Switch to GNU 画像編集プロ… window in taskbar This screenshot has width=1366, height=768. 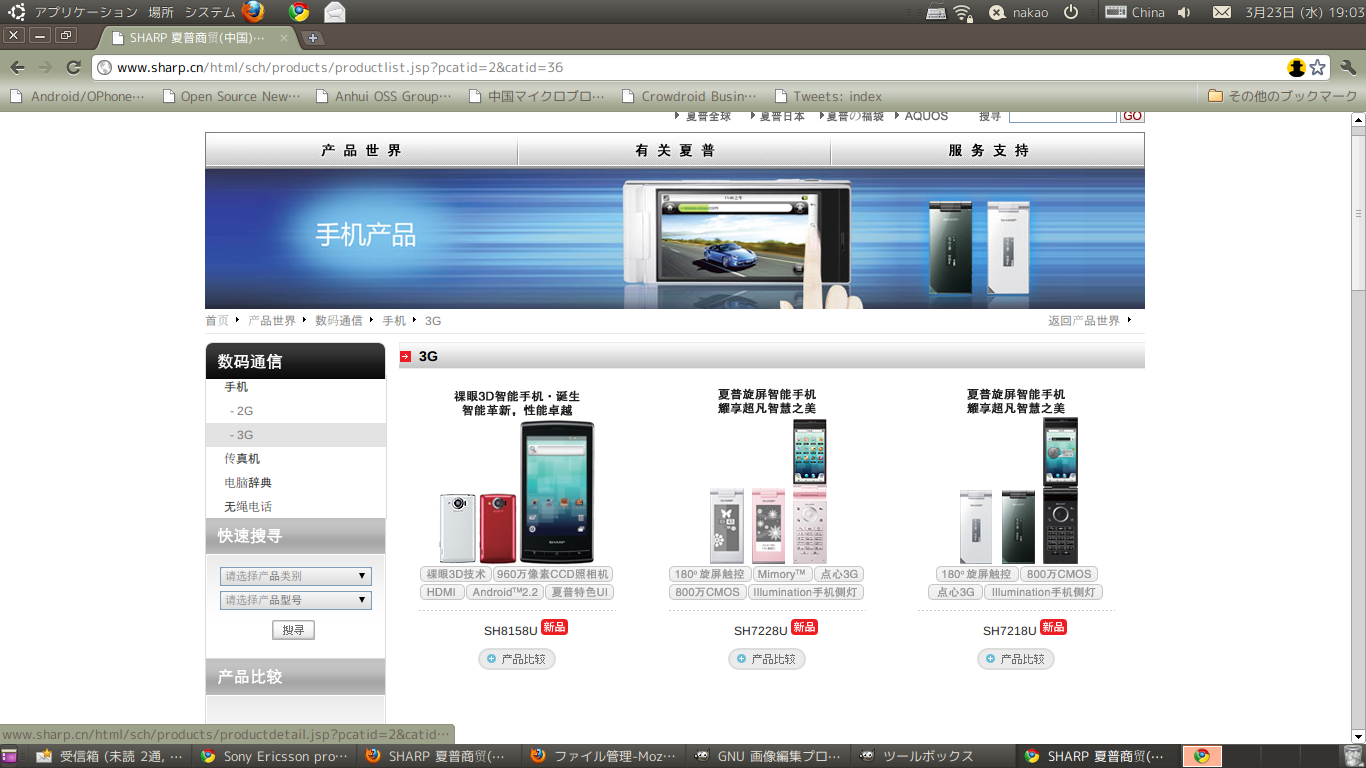click(768, 756)
